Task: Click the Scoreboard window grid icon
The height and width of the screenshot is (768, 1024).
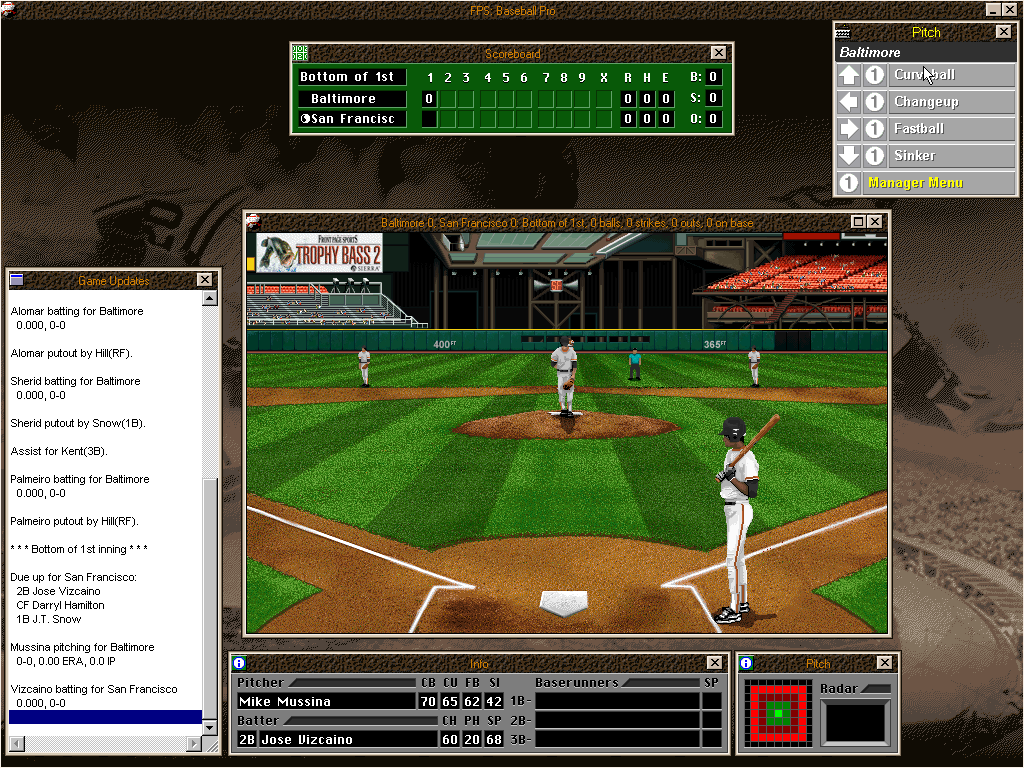Action: 300,53
